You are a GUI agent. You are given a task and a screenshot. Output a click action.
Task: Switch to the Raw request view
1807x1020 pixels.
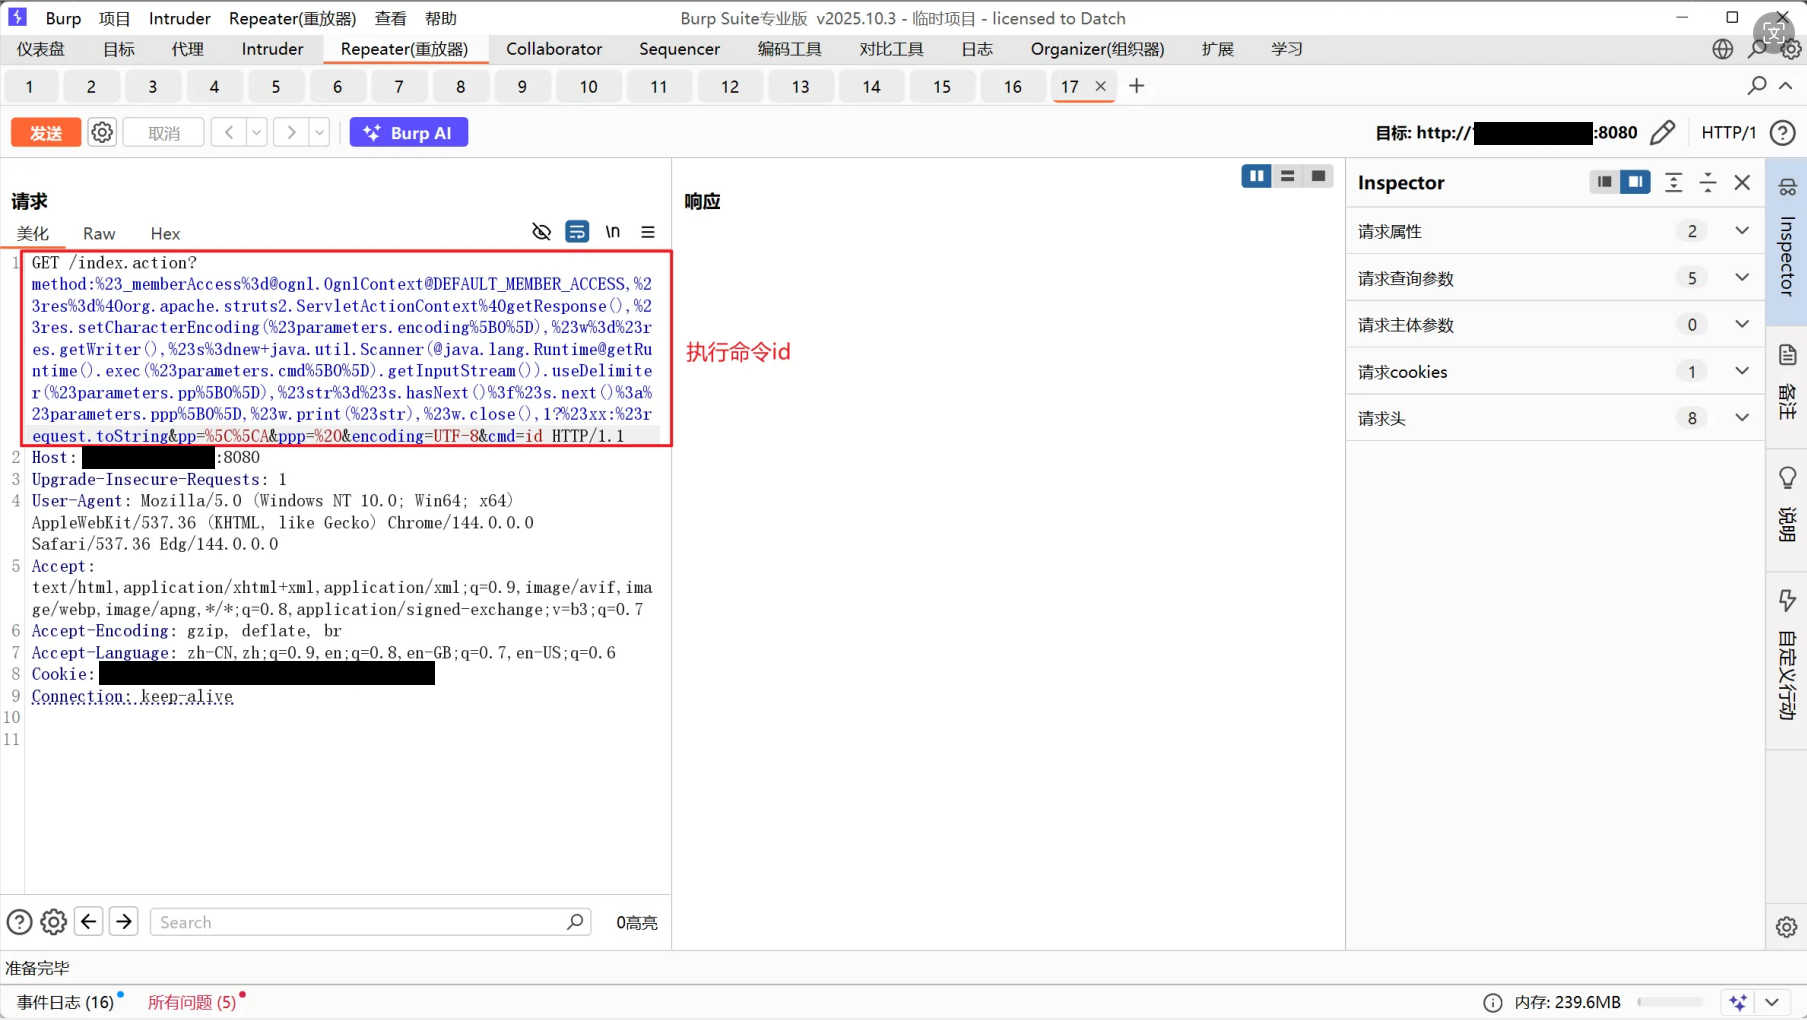coord(99,233)
